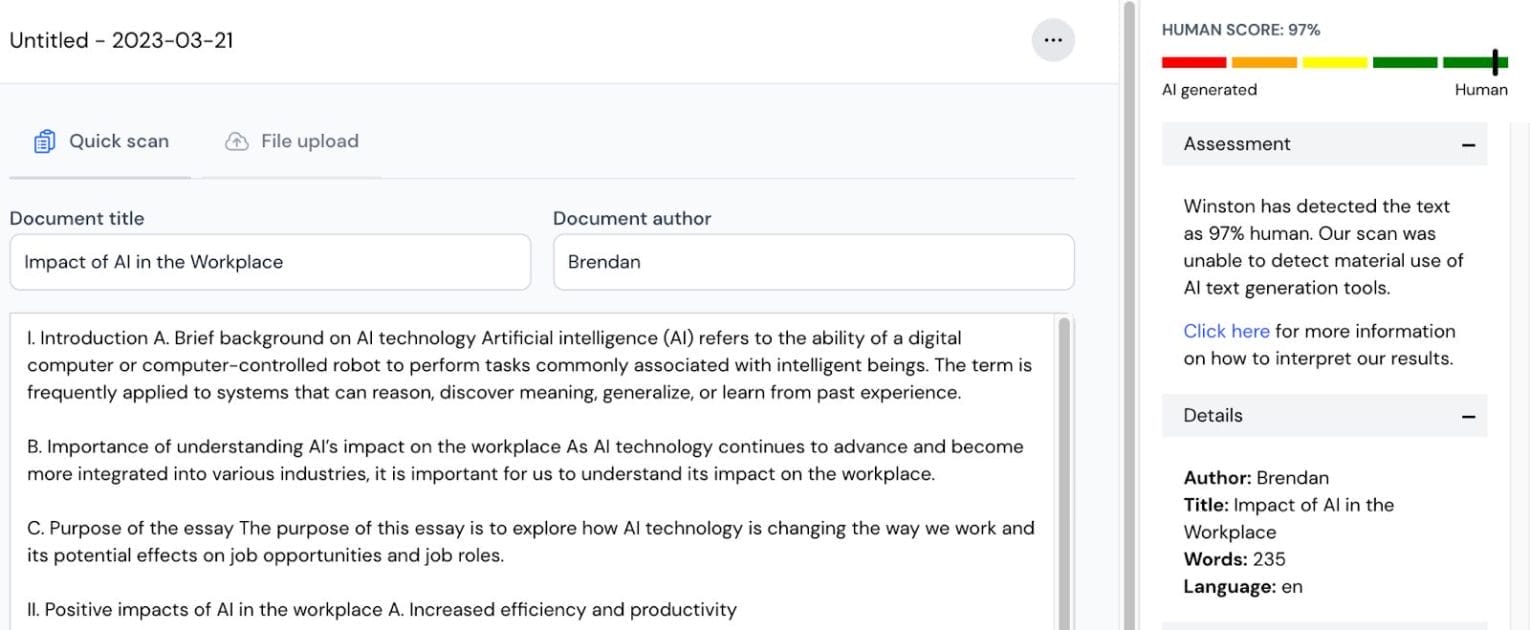Click the human score position marker

pos(1495,62)
